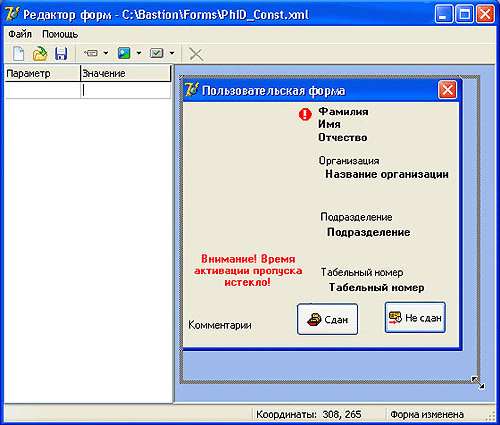Click the red exclamation warning icon
Image resolution: width=500 pixels, height=425 pixels.
pos(305,114)
